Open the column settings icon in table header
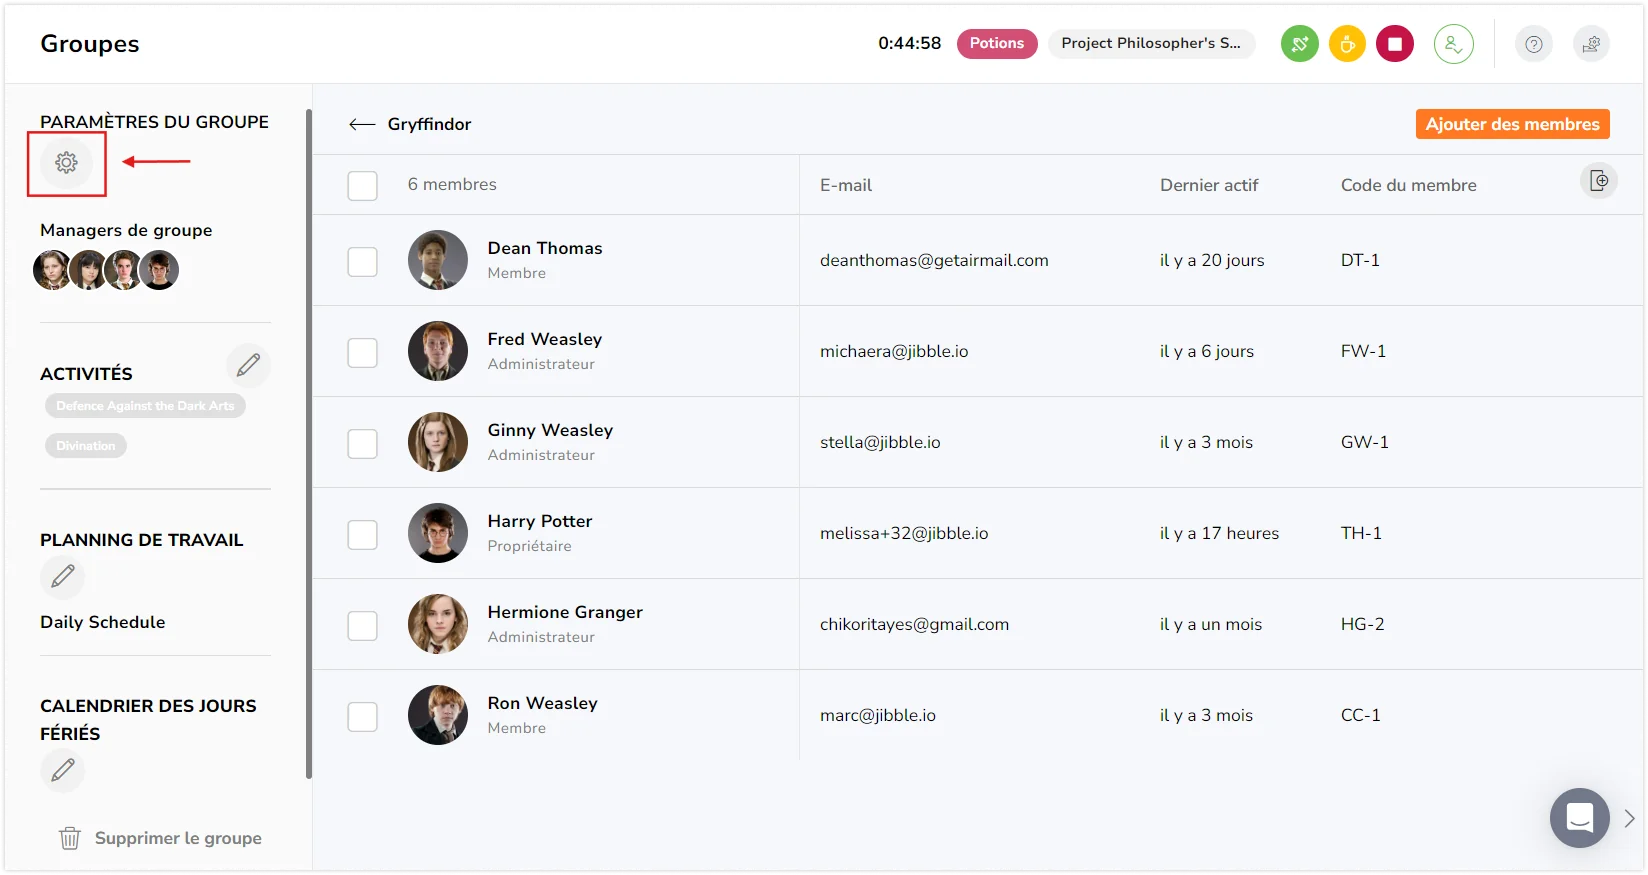This screenshot has width=1648, height=875. coord(1598,181)
